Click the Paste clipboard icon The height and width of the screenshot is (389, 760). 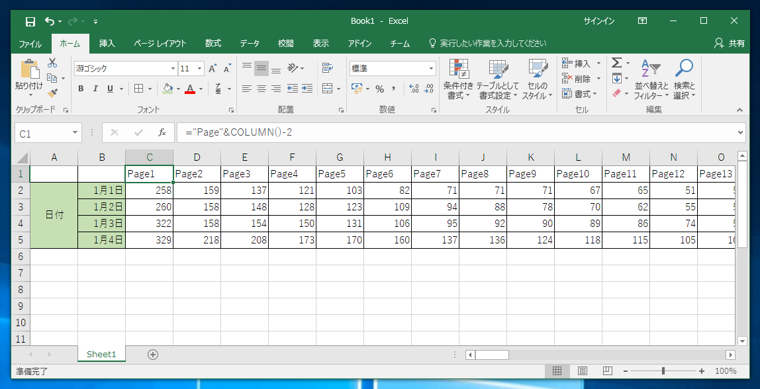(x=29, y=69)
